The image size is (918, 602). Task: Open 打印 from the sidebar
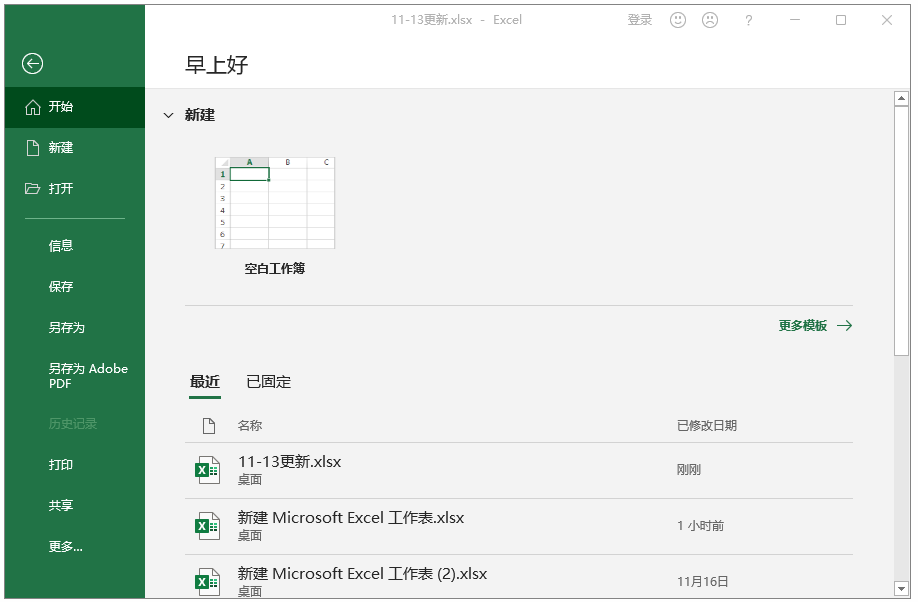pos(61,464)
